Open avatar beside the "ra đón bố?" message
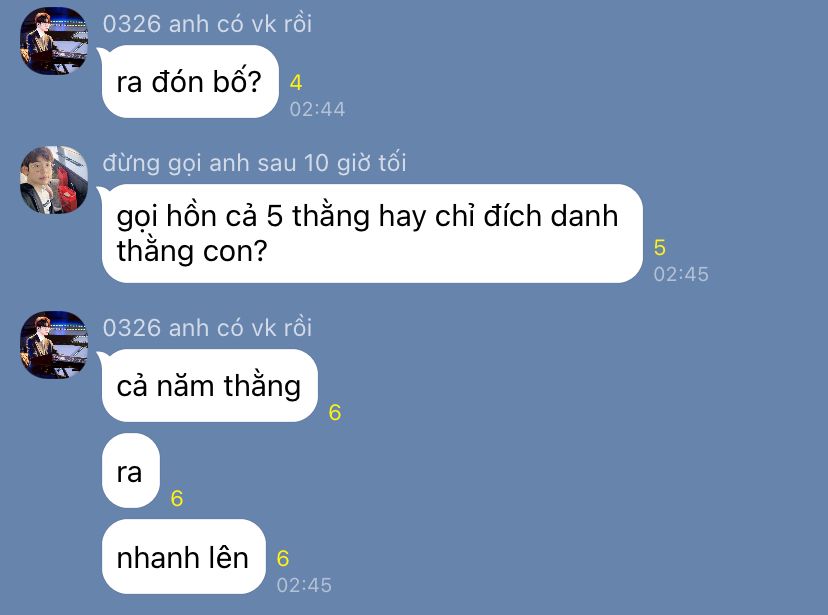 pyautogui.click(x=54, y=41)
